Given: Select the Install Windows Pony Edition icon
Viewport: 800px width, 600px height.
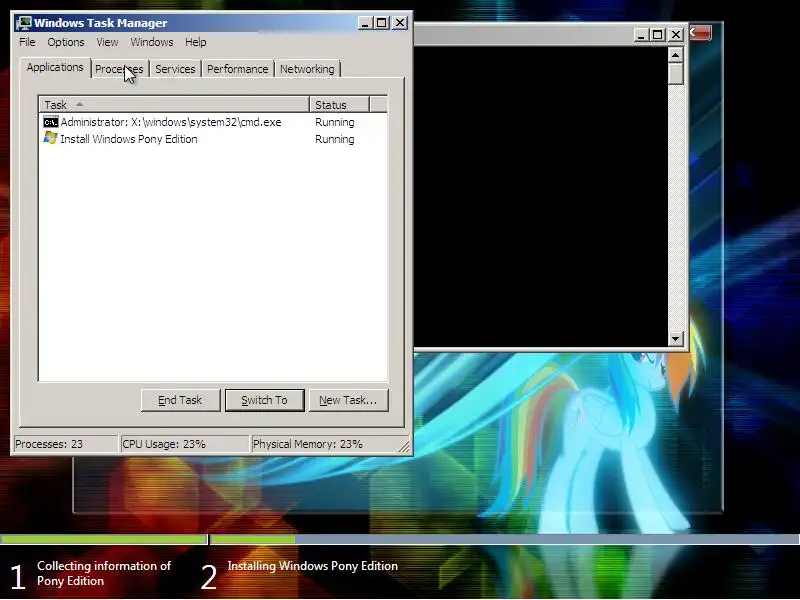Looking at the screenshot, I should [x=51, y=138].
